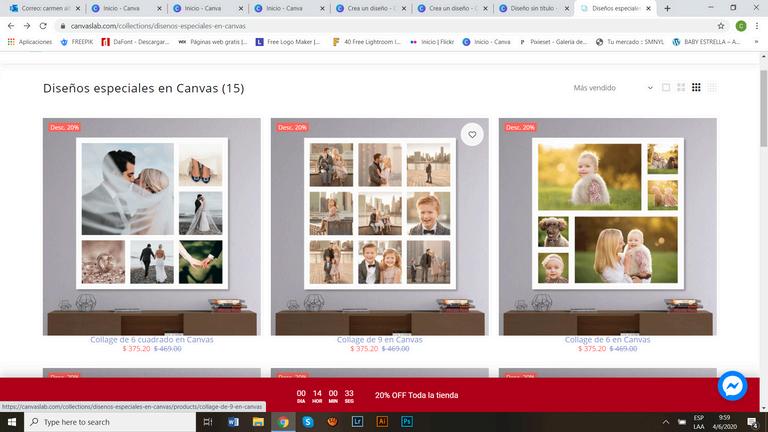This screenshot has width=768, height=432.
Task: Open File Explorer from taskbar
Action: pyautogui.click(x=258, y=422)
